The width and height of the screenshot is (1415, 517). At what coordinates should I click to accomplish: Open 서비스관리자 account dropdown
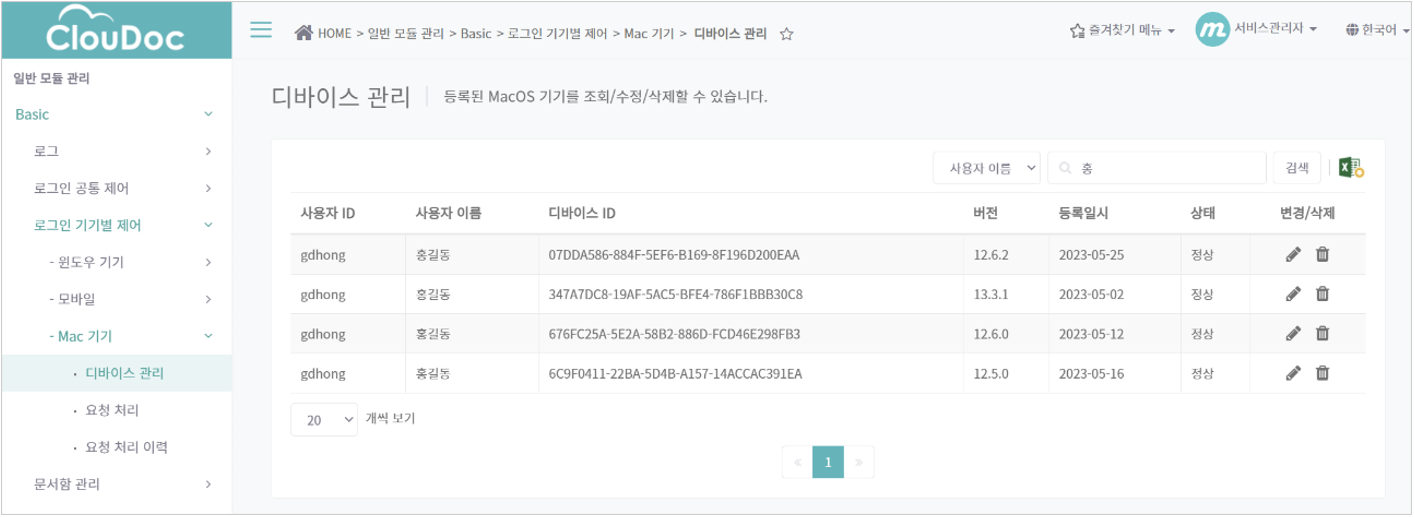coord(1275,29)
